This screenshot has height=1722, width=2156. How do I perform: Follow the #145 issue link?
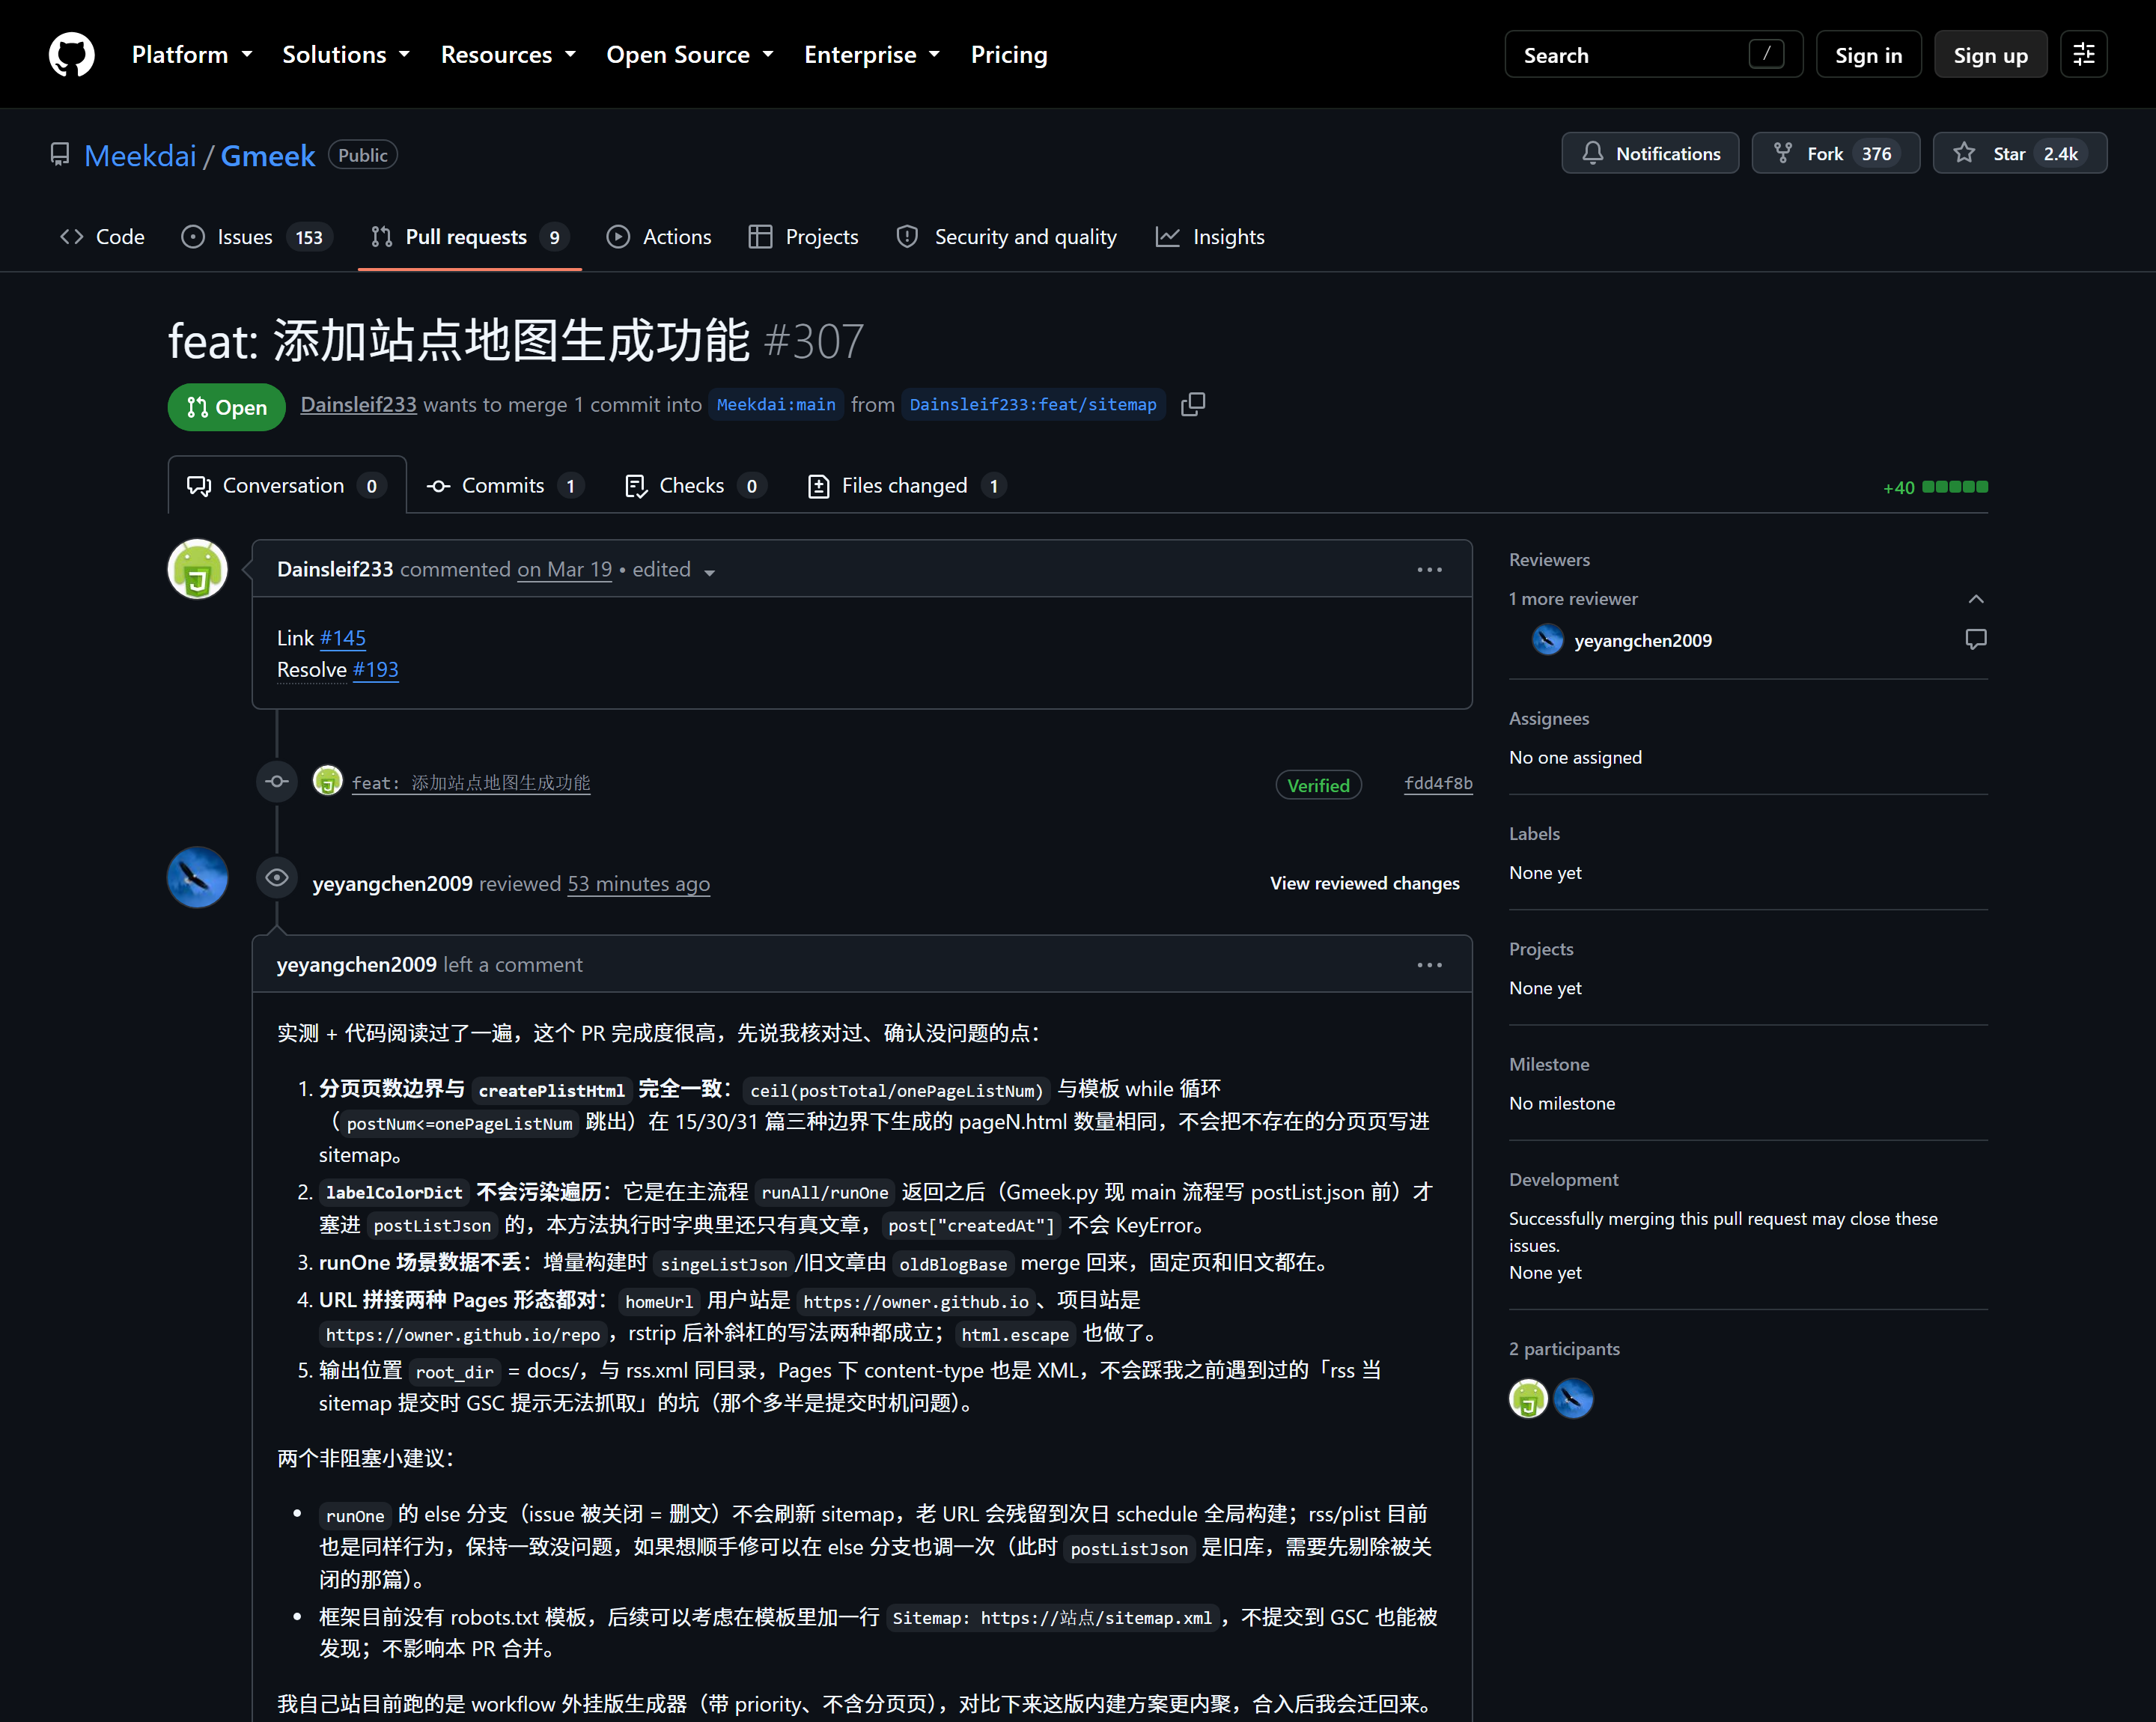[x=343, y=638]
